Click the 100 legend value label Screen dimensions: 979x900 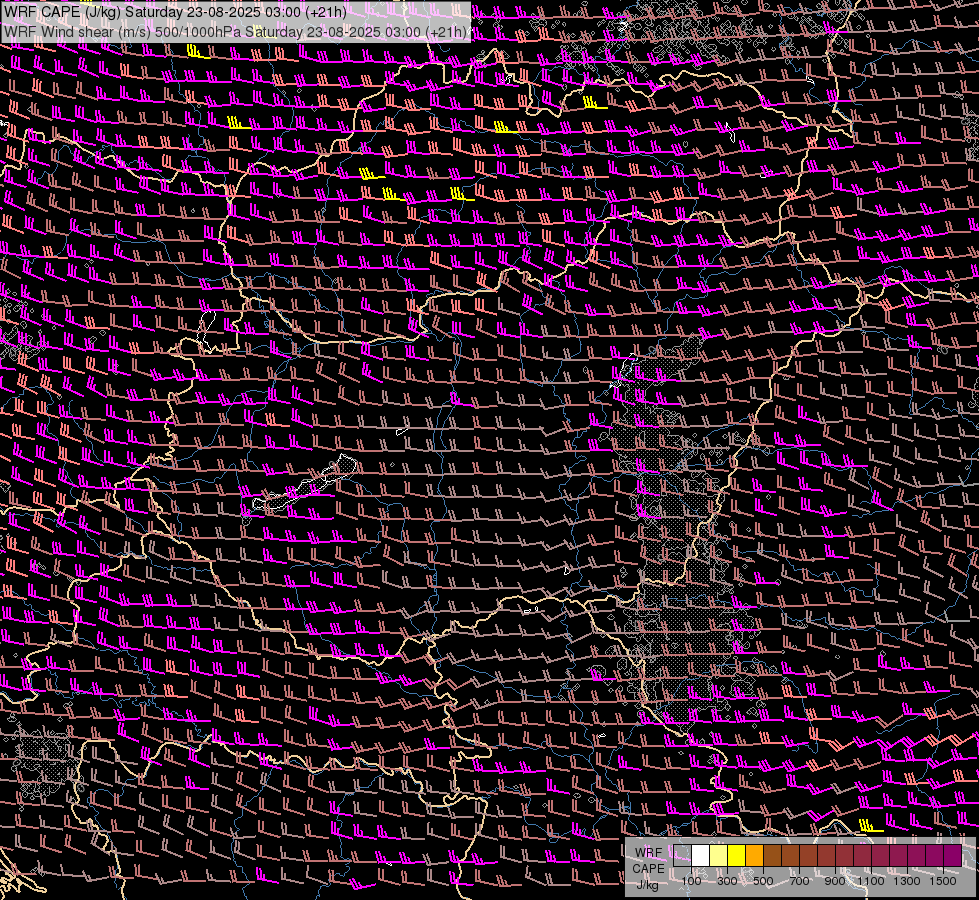click(691, 881)
